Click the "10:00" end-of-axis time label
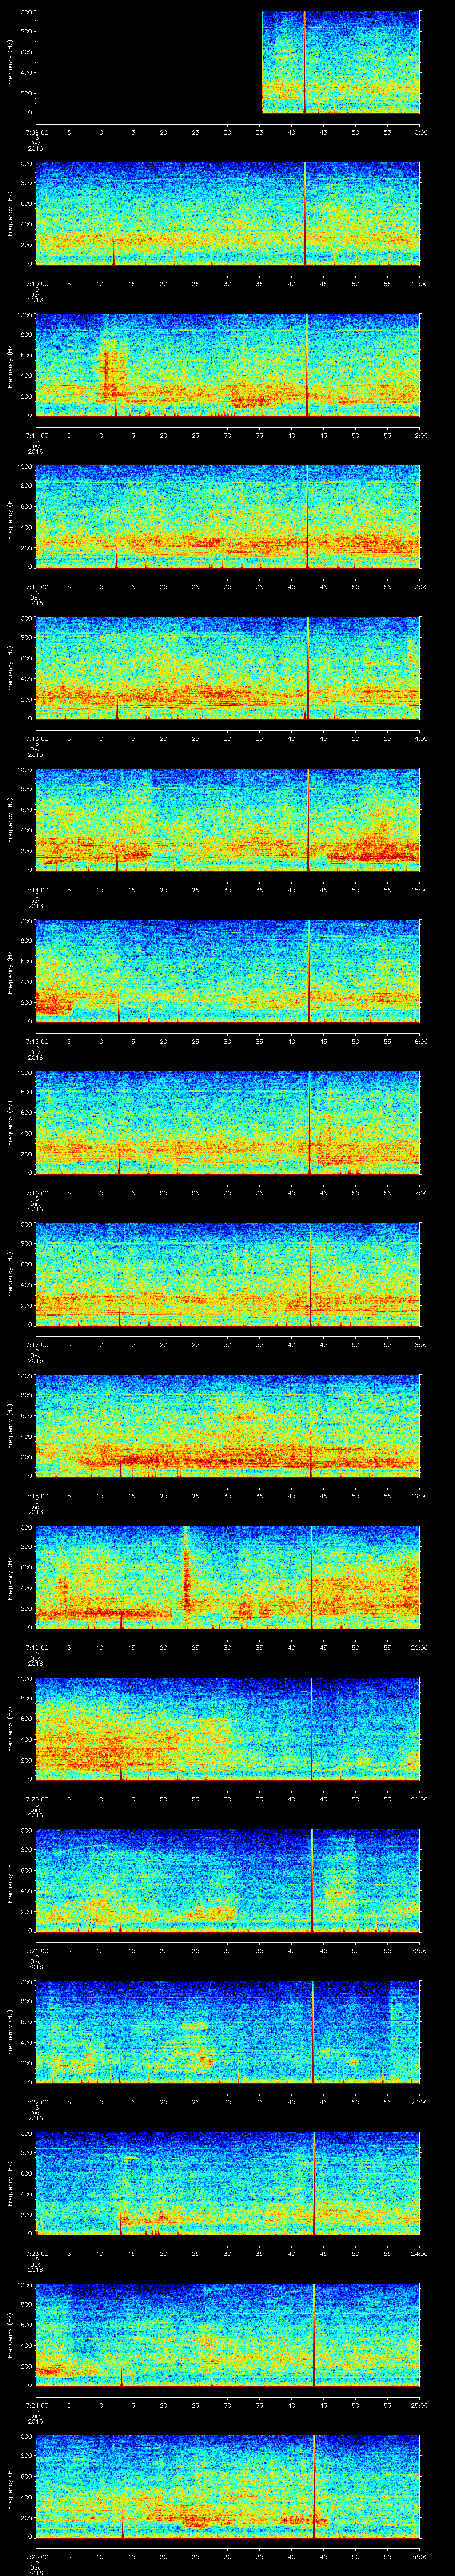 click(x=420, y=132)
